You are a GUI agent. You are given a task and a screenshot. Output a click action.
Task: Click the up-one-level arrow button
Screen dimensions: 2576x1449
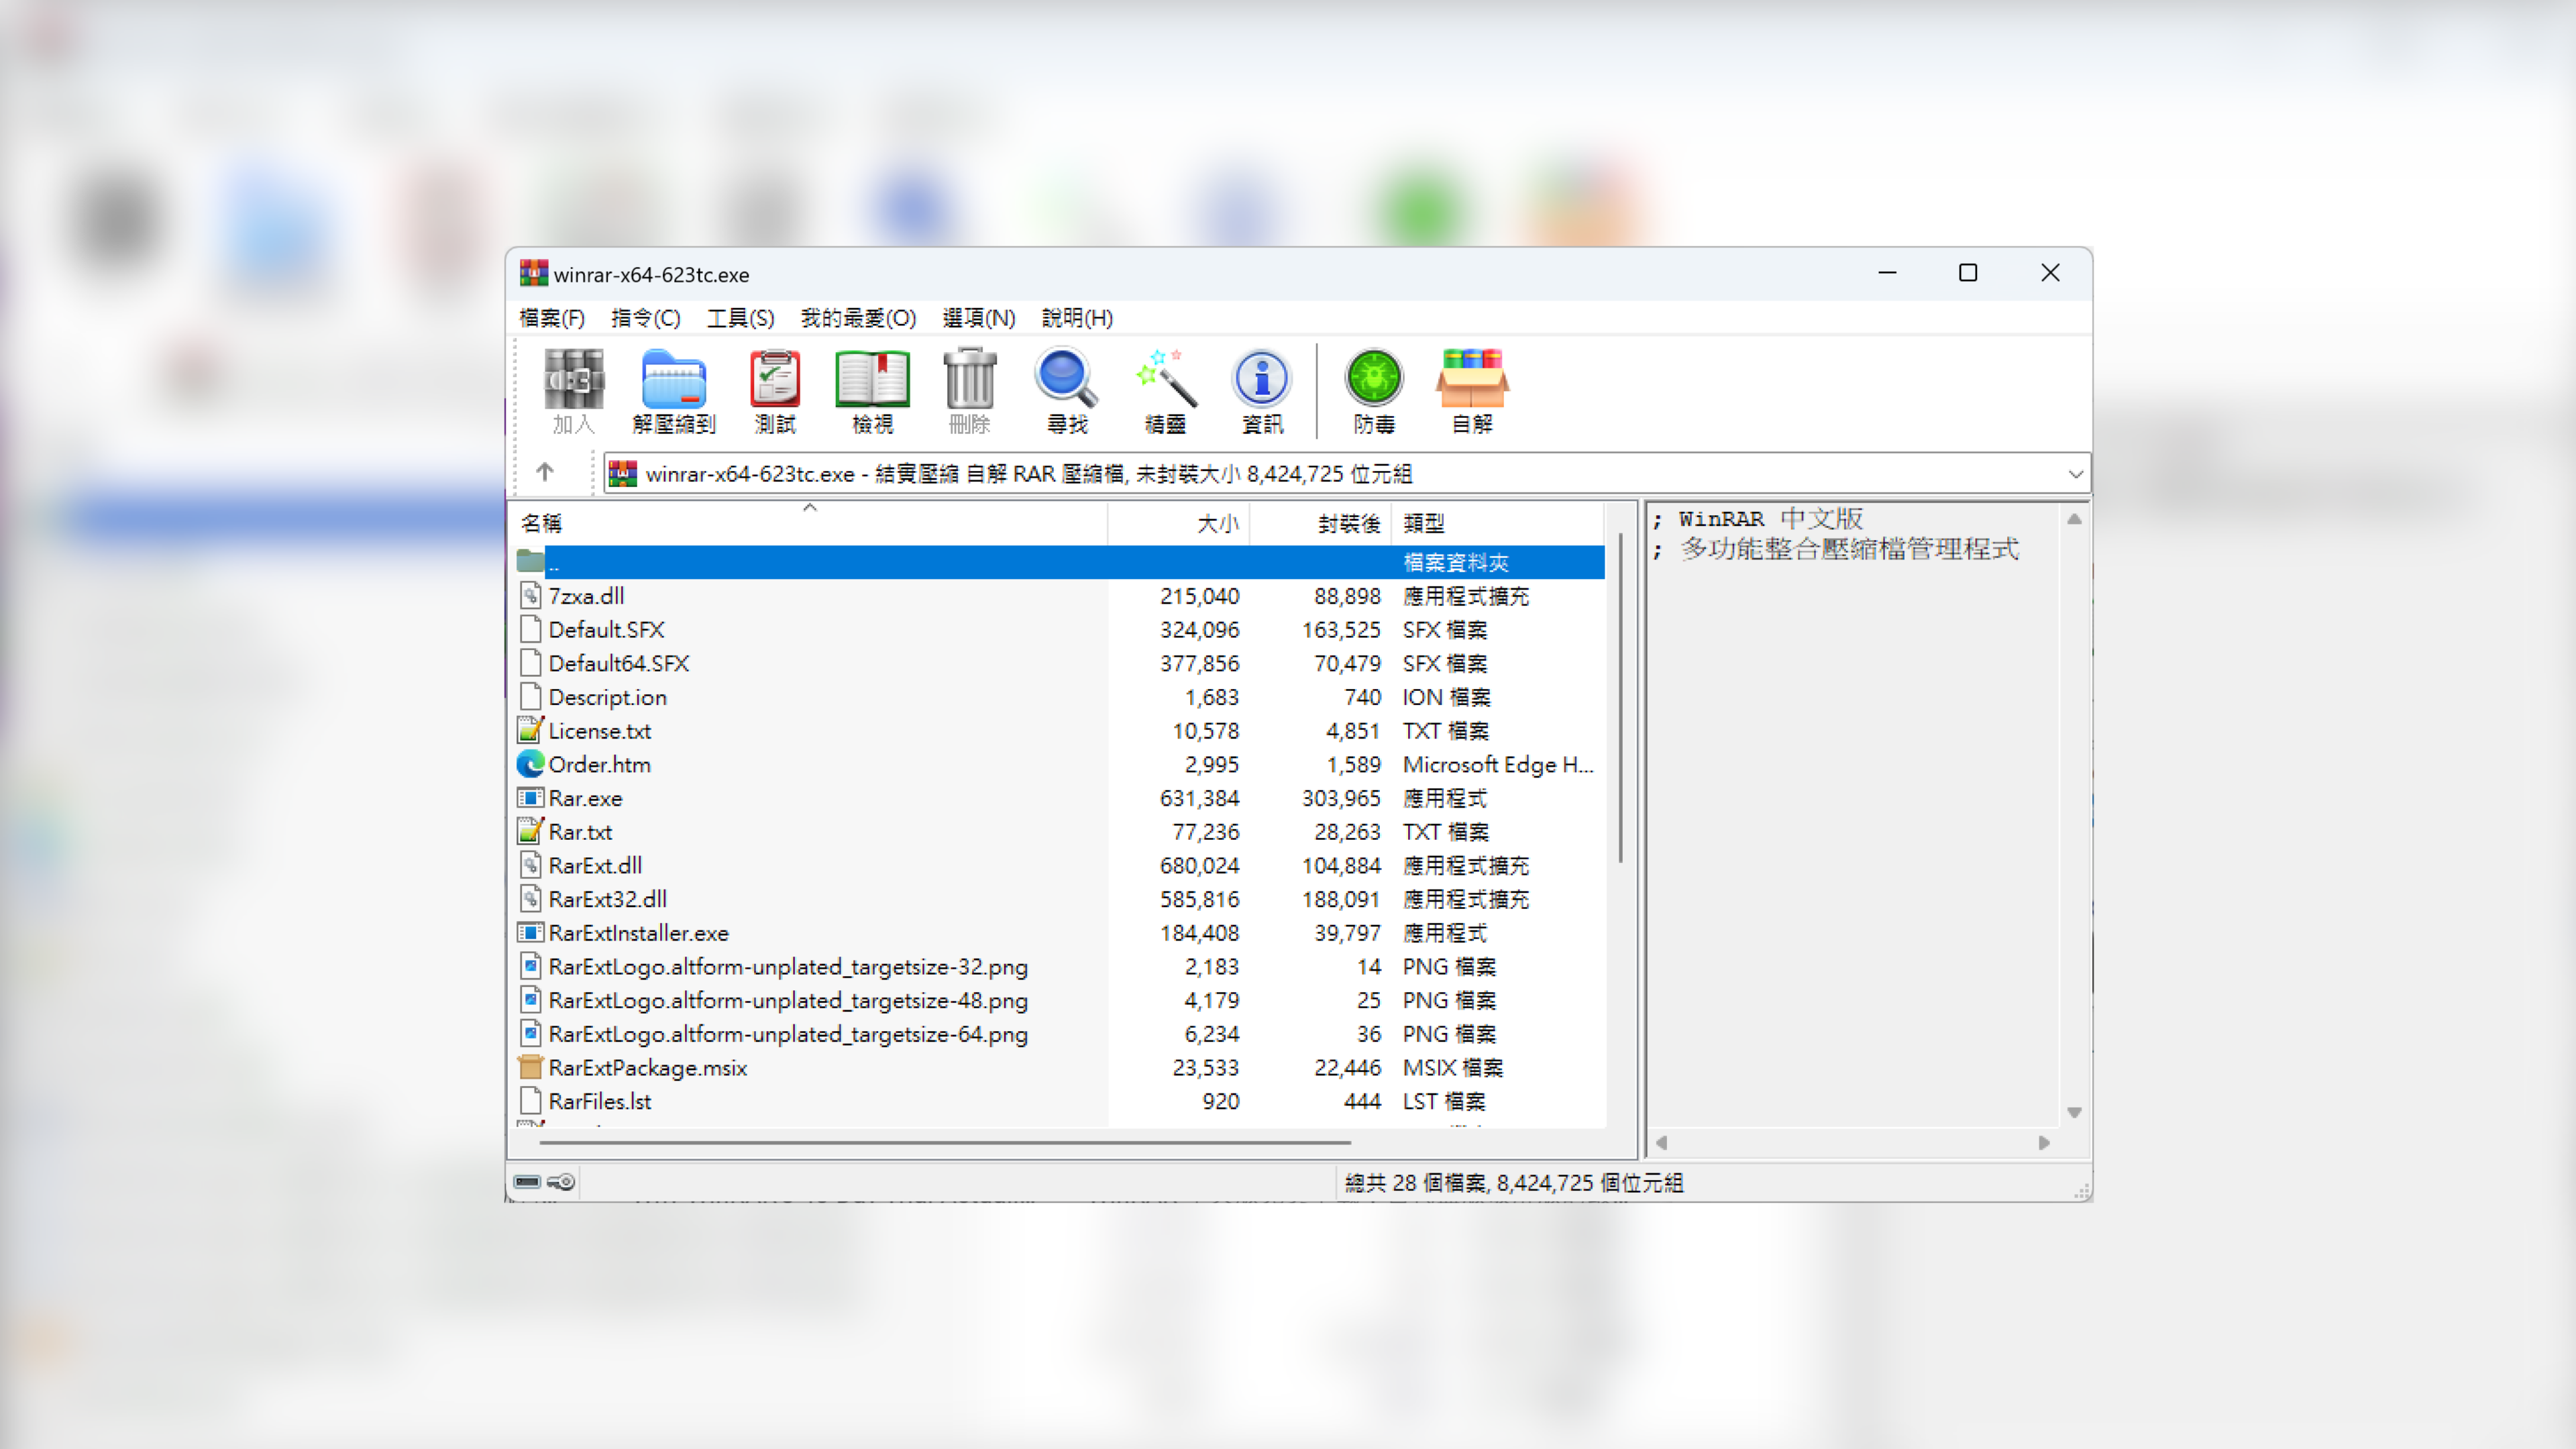pos(545,472)
